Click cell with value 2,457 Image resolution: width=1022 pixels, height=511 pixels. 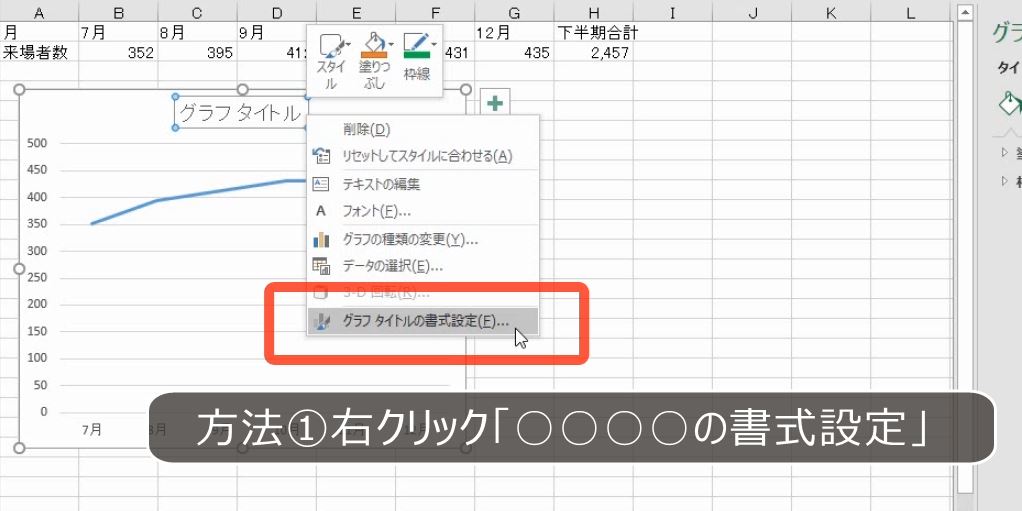[593, 53]
